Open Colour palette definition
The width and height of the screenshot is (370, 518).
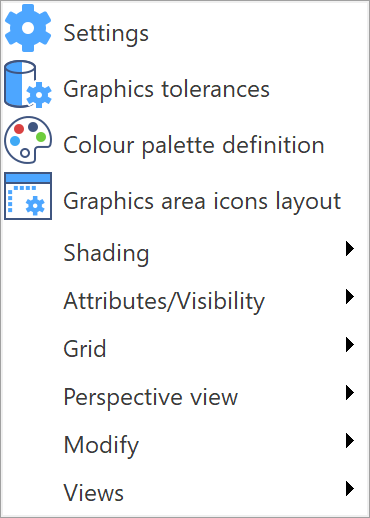click(194, 145)
